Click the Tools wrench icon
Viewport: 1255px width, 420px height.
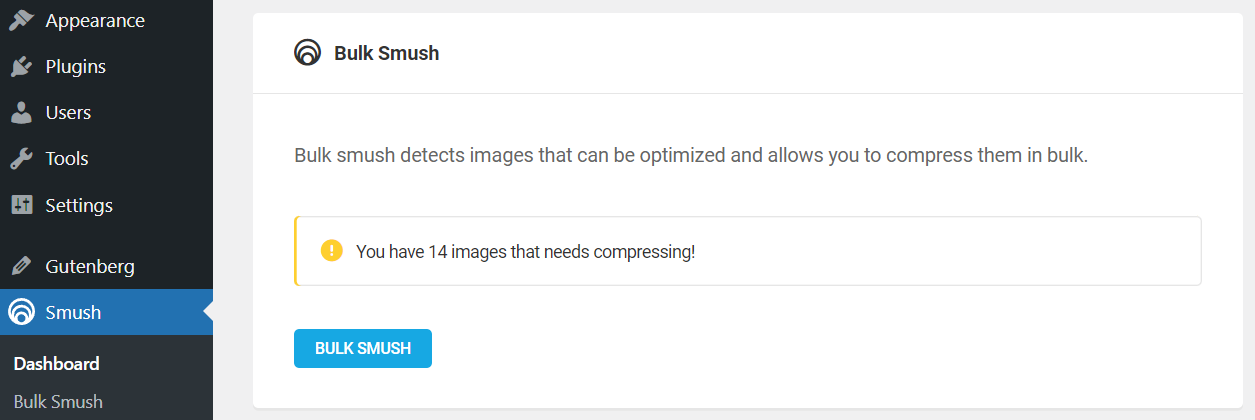click(21, 159)
